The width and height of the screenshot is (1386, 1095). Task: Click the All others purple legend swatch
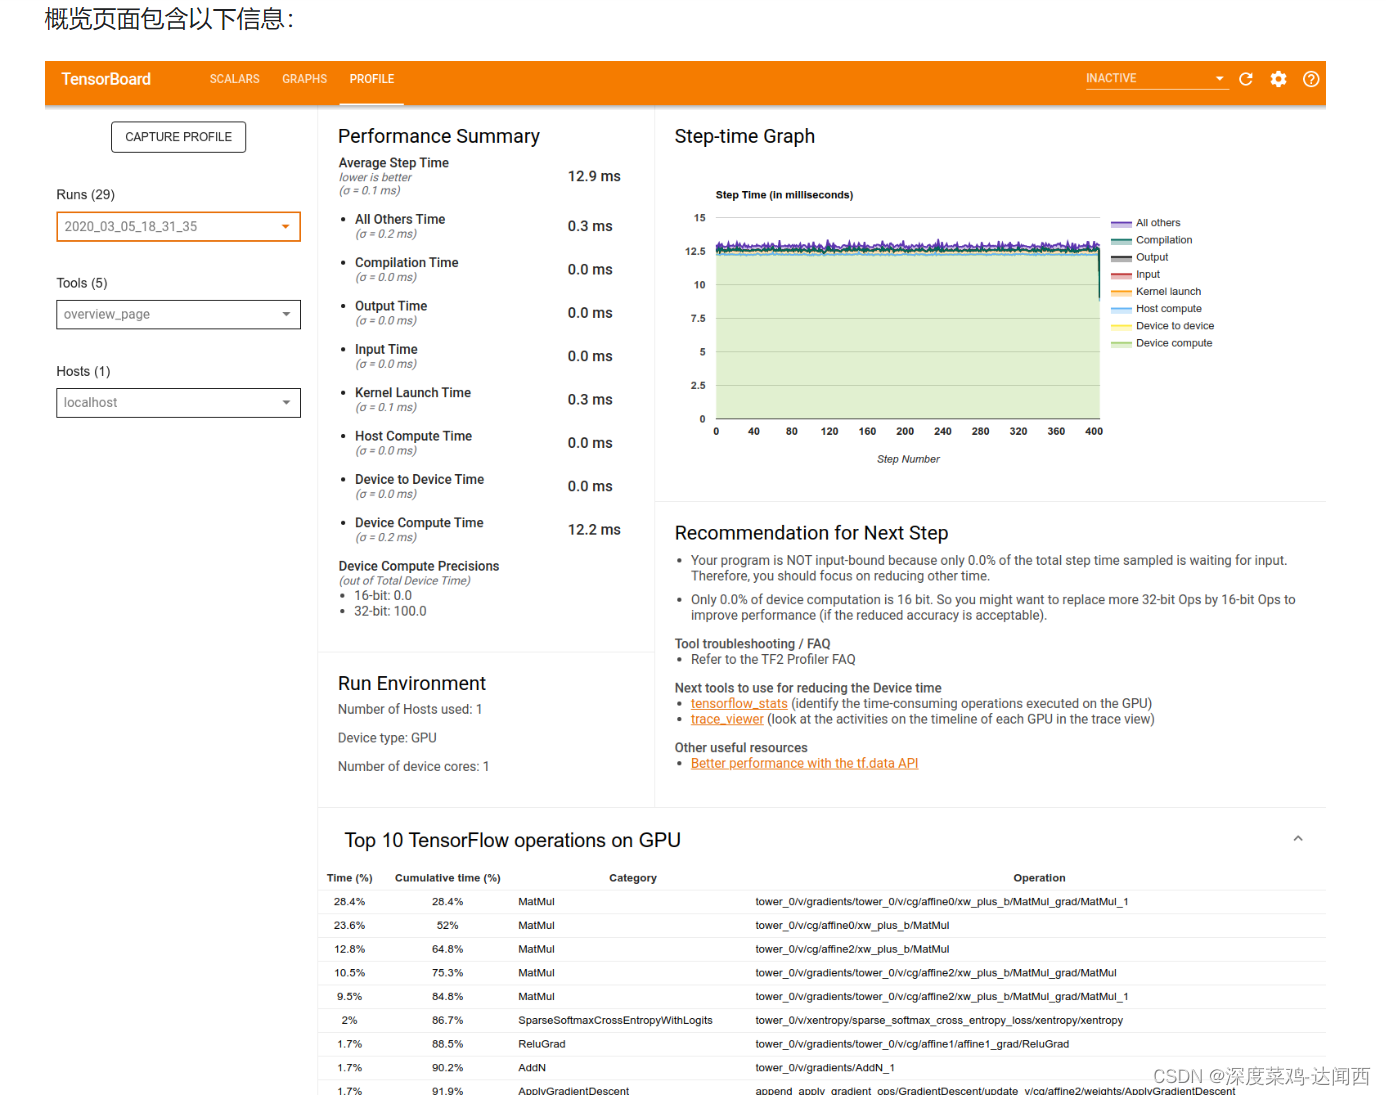1121,223
